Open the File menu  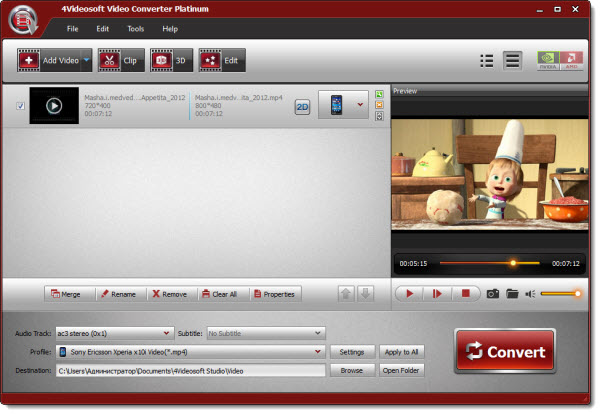click(x=72, y=28)
